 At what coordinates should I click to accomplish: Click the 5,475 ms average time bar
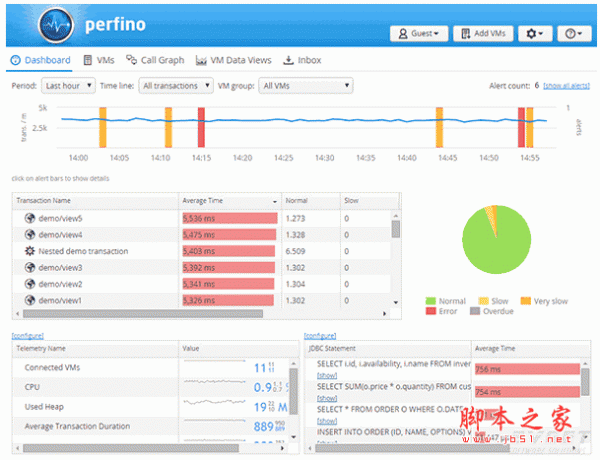point(229,235)
